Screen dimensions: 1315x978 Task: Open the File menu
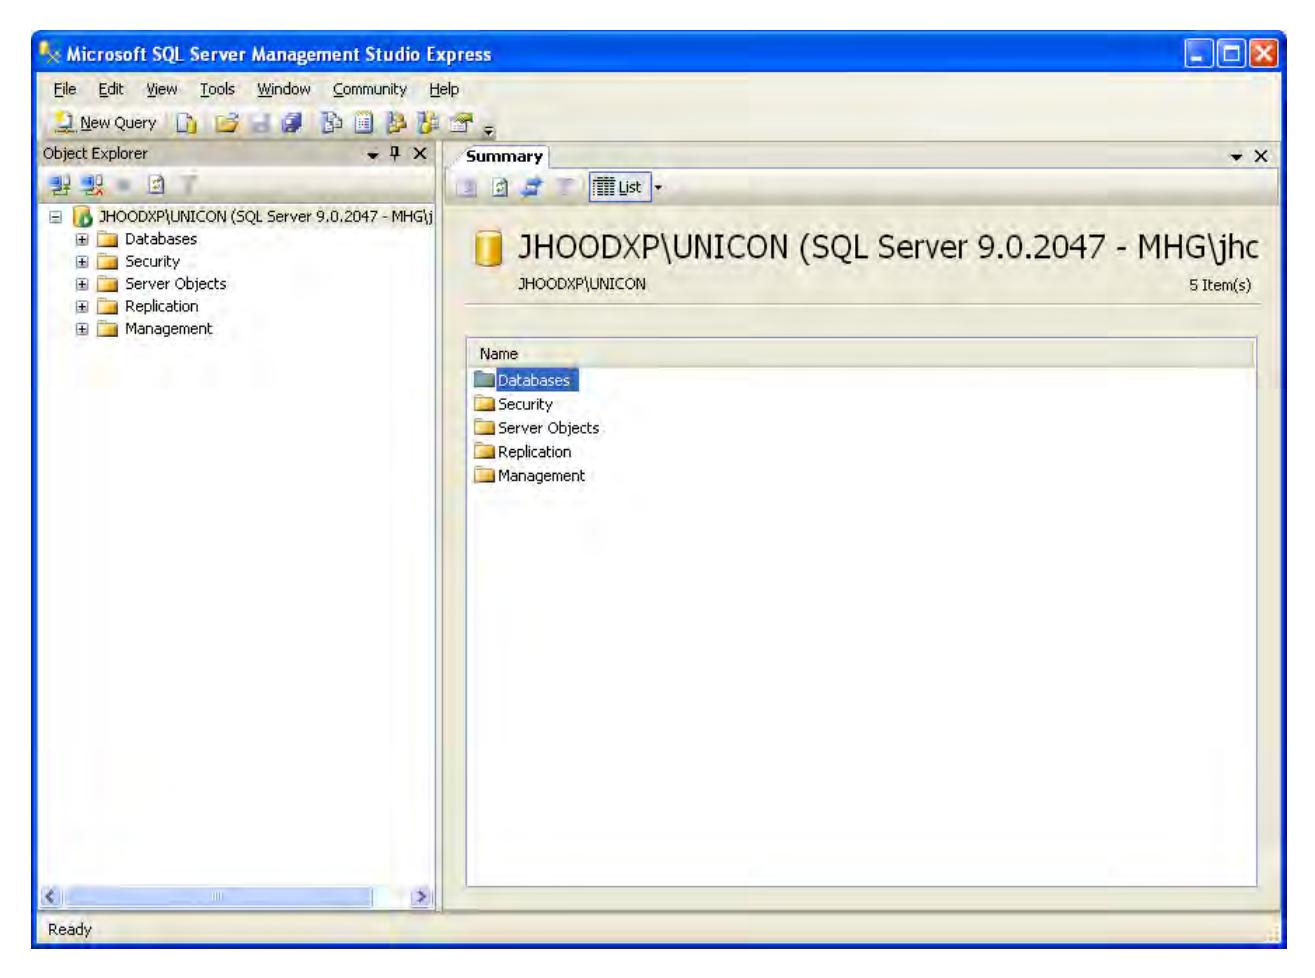click(x=64, y=89)
